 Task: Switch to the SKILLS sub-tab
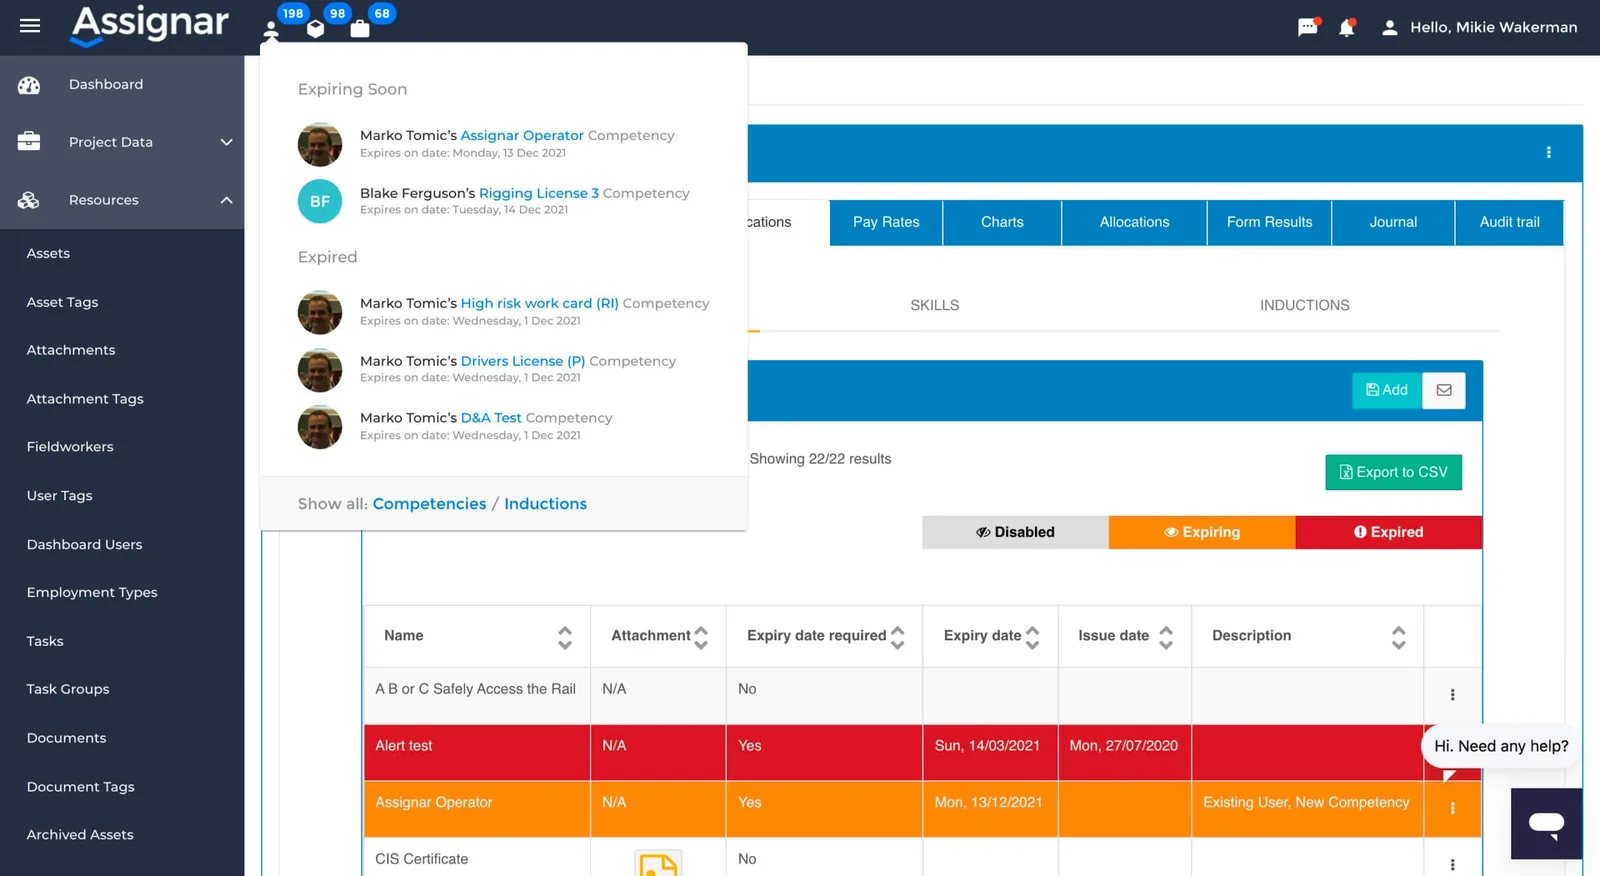pos(934,305)
